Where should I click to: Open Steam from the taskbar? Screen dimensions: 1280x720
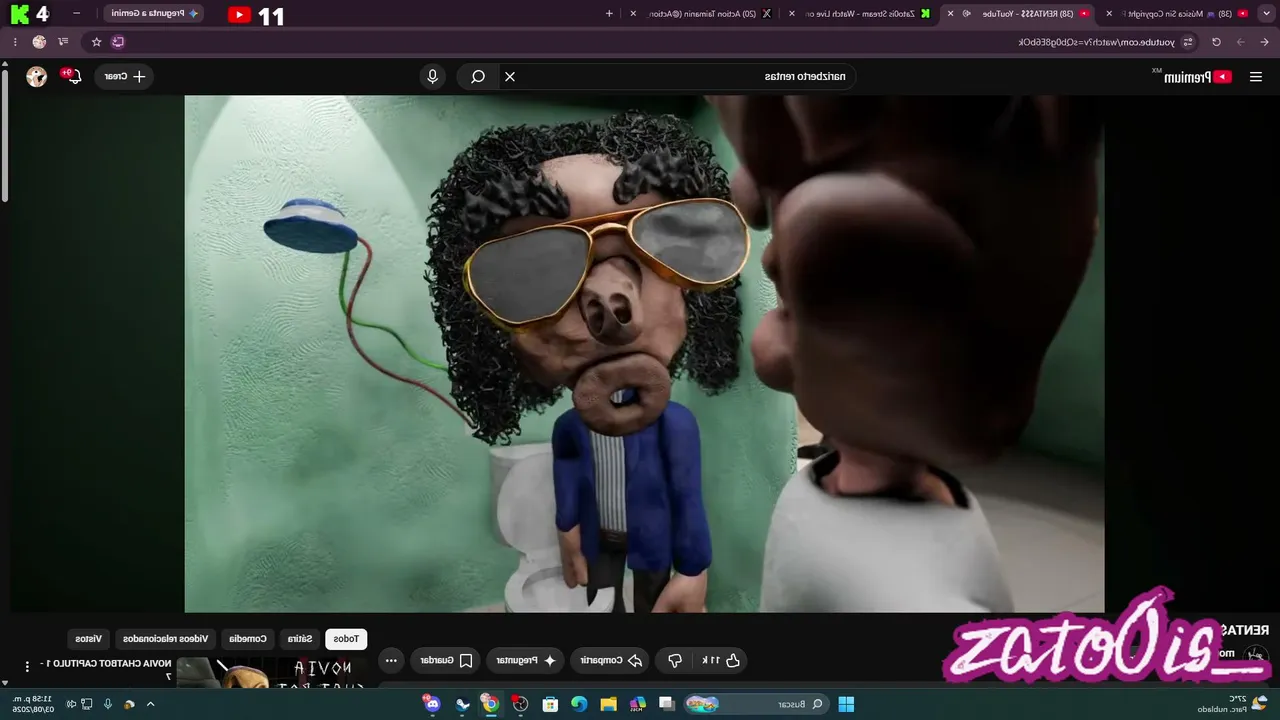tap(462, 704)
